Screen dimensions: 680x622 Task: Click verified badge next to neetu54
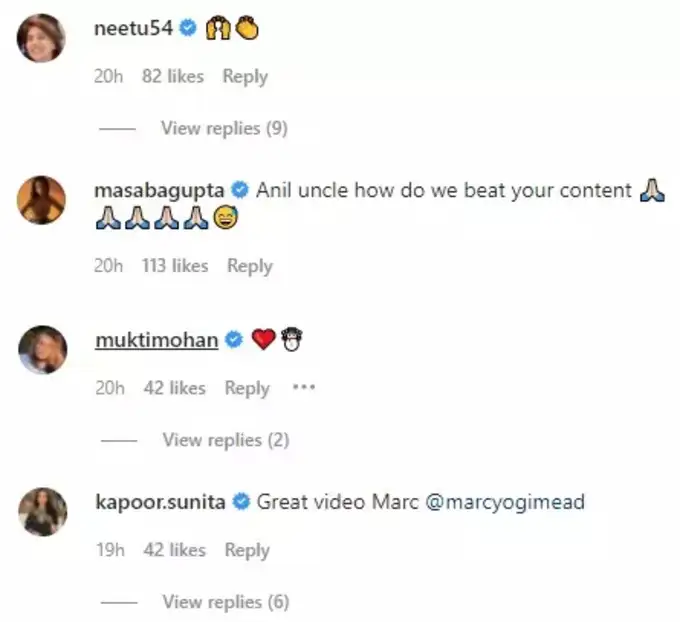click(x=187, y=30)
